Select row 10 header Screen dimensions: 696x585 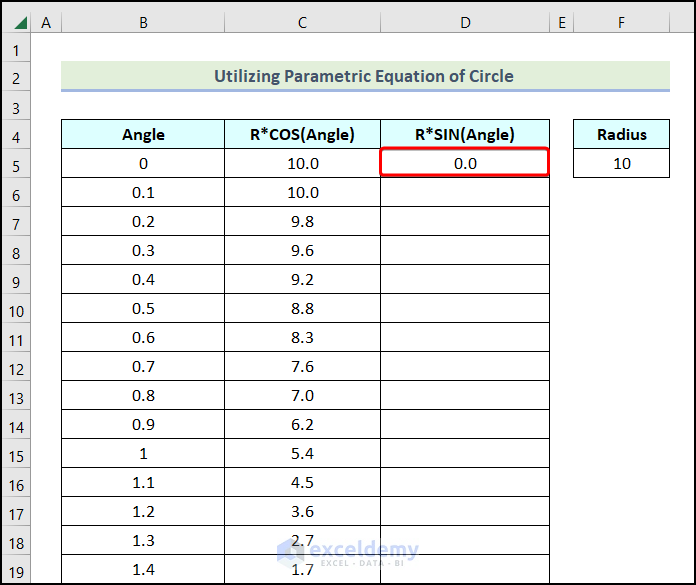click(17, 309)
